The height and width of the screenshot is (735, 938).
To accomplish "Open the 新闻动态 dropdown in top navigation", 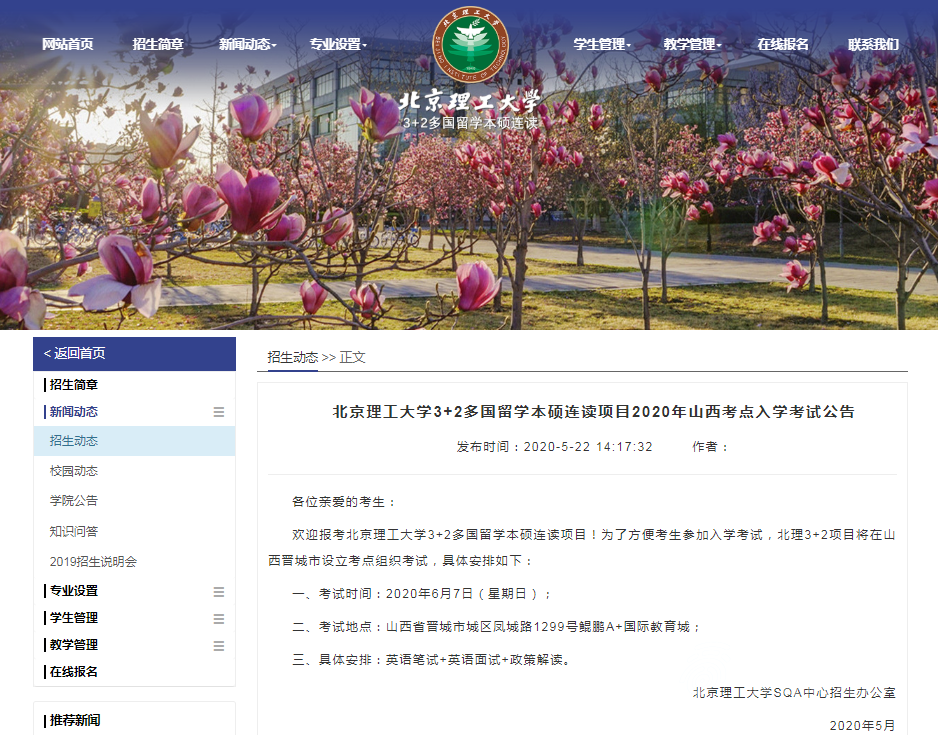I will coord(248,44).
